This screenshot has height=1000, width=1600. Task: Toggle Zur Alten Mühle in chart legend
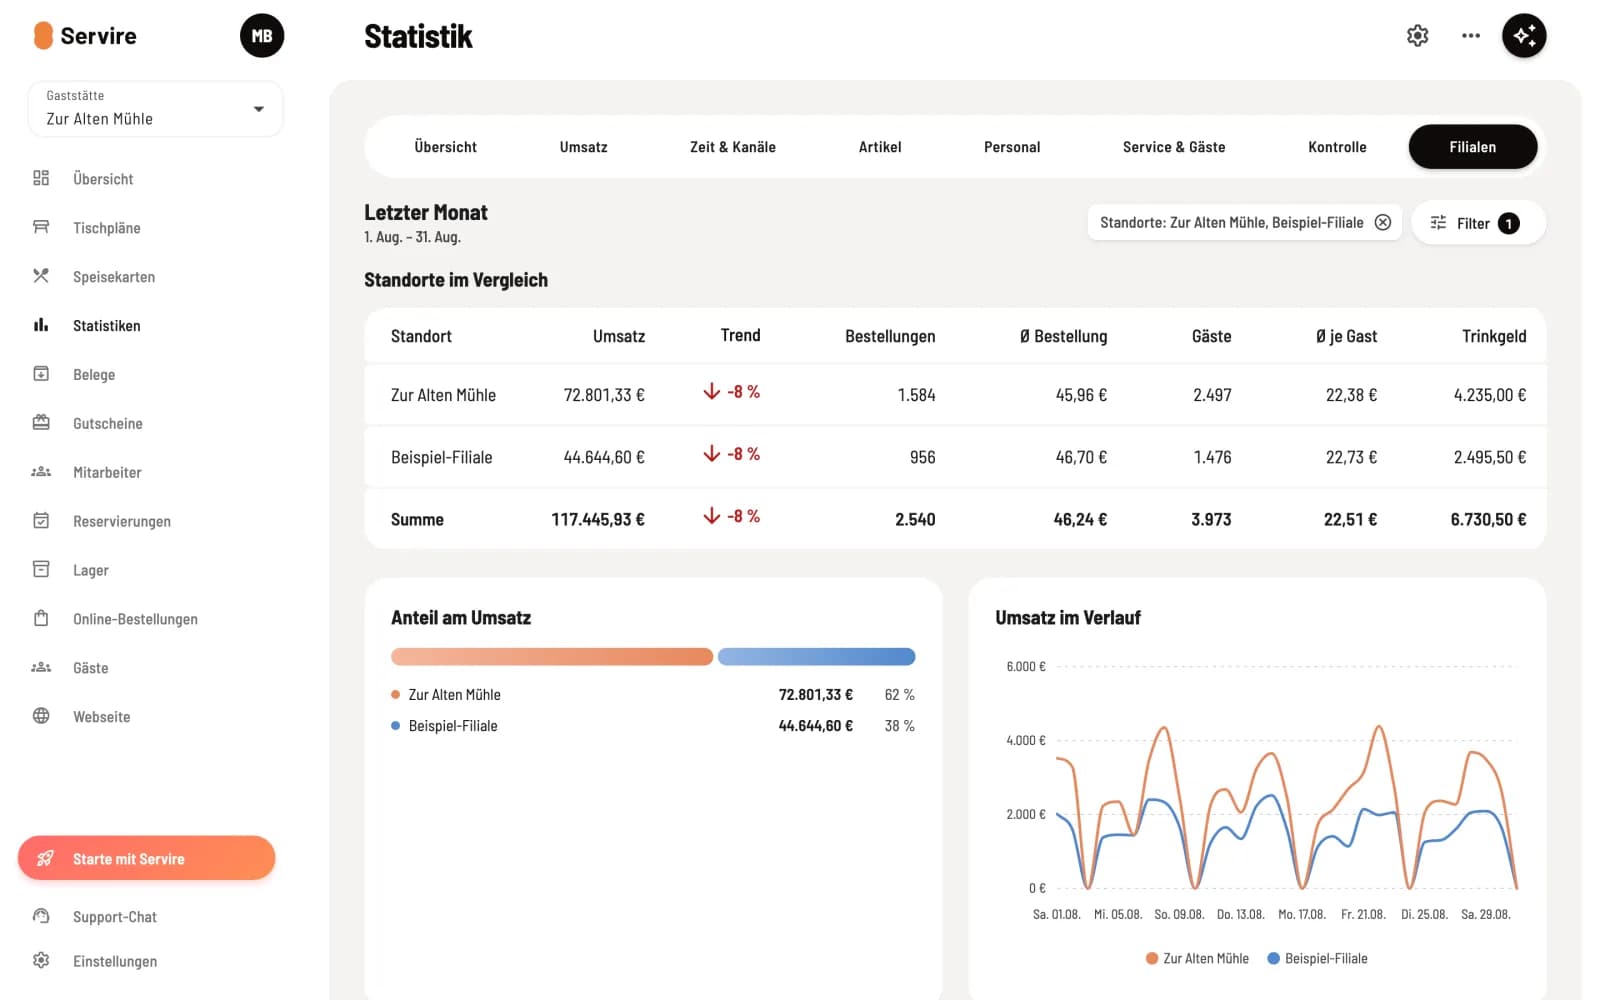pyautogui.click(x=1197, y=958)
